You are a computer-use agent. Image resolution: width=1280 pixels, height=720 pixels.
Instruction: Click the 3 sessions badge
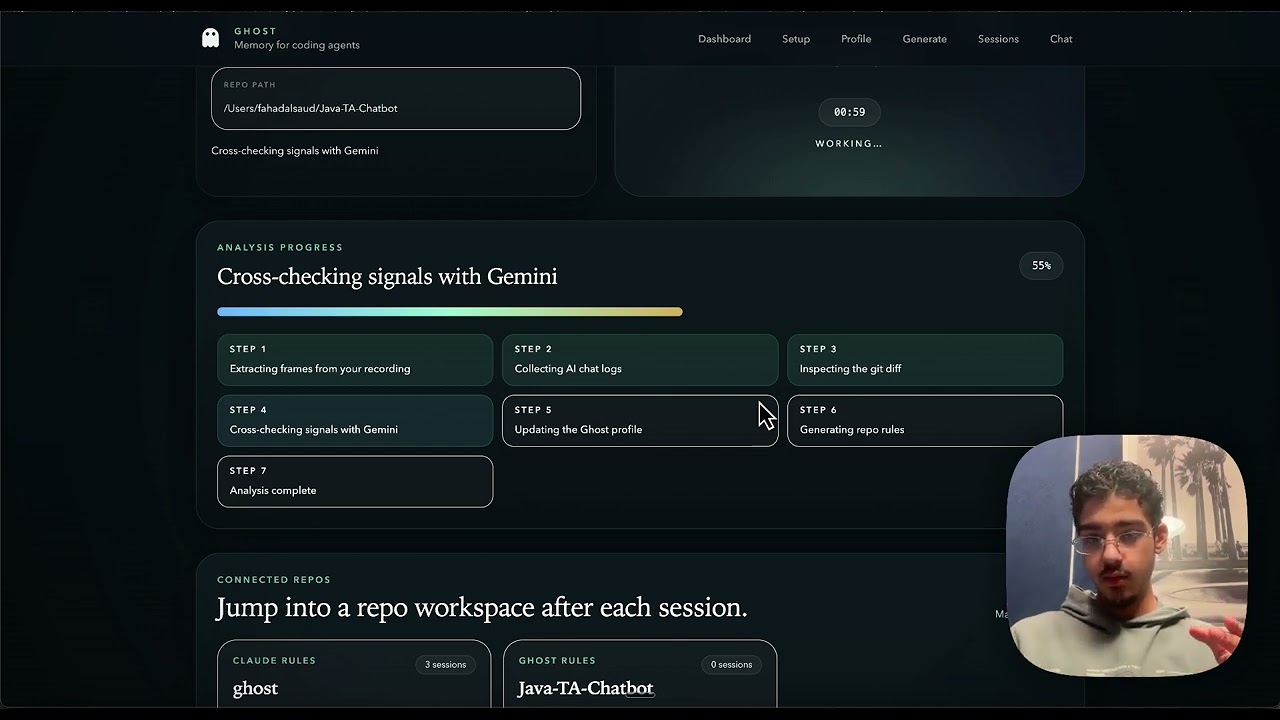click(x=446, y=665)
